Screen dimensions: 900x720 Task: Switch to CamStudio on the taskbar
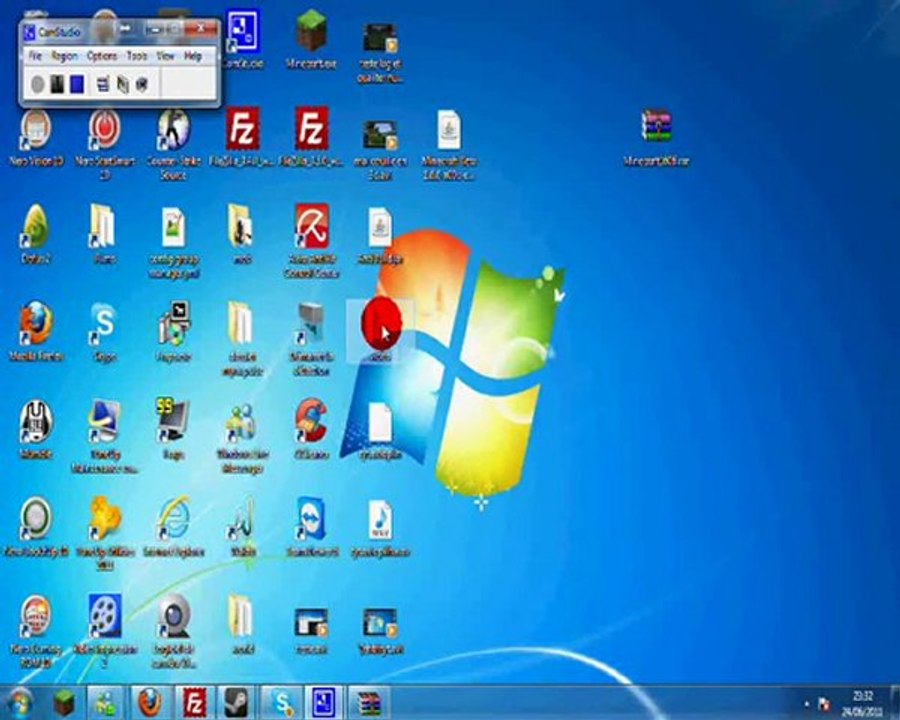[324, 703]
